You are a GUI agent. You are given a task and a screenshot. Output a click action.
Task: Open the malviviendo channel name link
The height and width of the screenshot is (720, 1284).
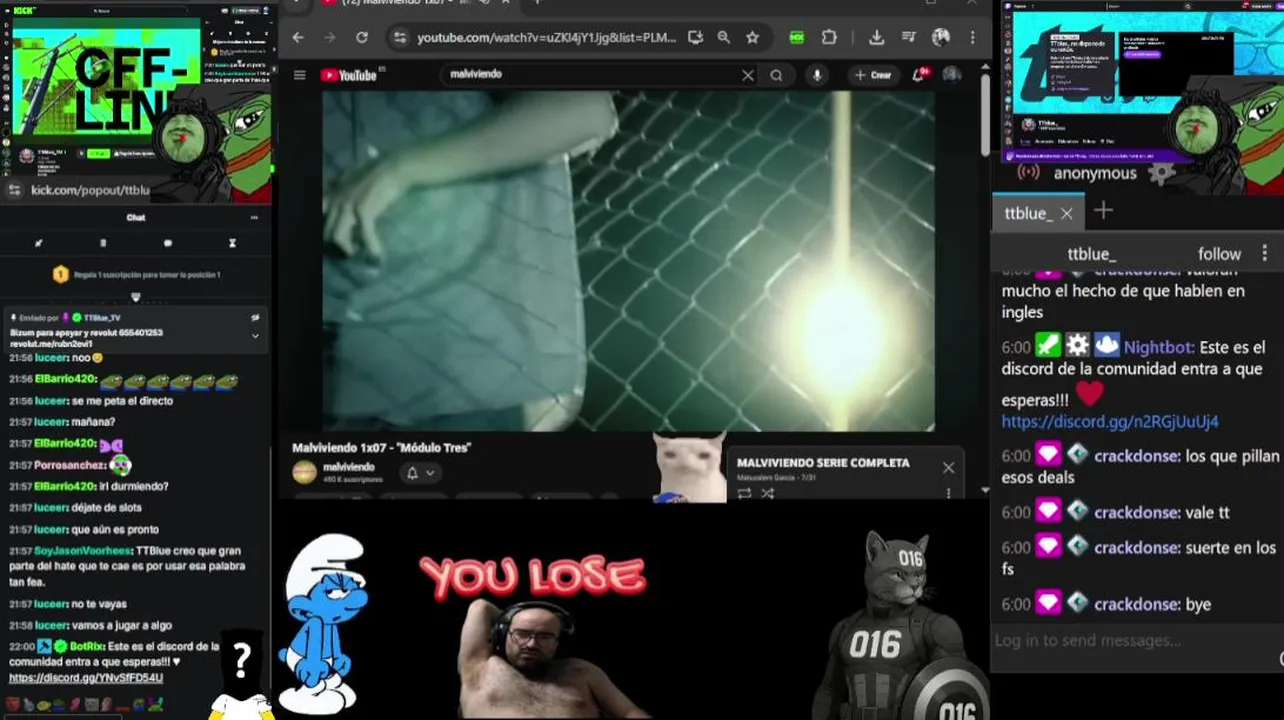pyautogui.click(x=349, y=467)
